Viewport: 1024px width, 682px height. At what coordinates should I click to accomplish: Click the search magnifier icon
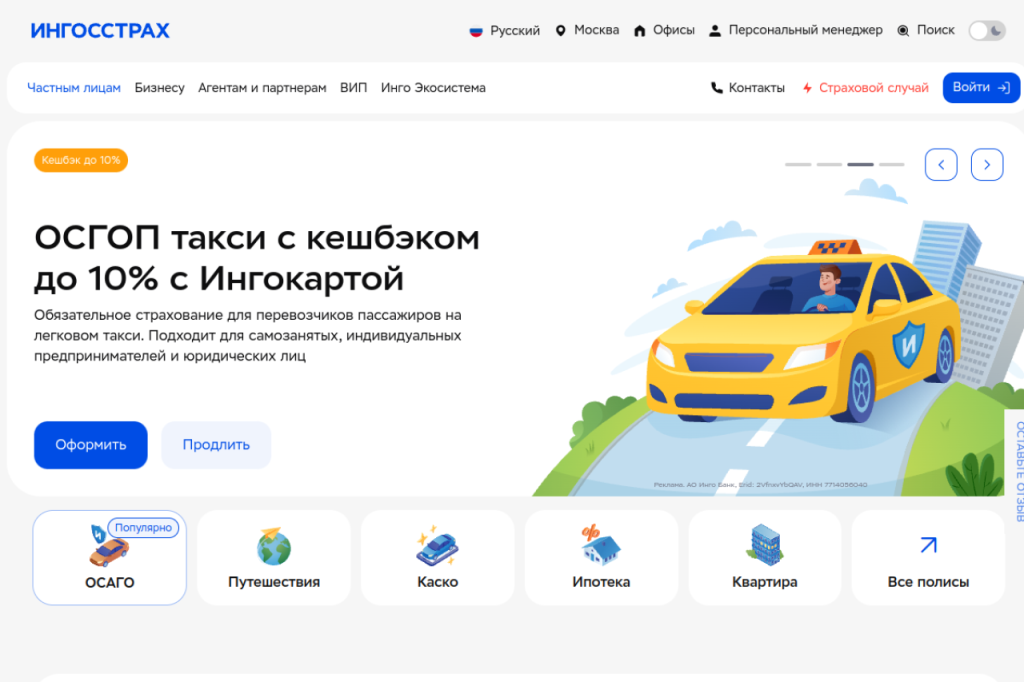tap(903, 31)
